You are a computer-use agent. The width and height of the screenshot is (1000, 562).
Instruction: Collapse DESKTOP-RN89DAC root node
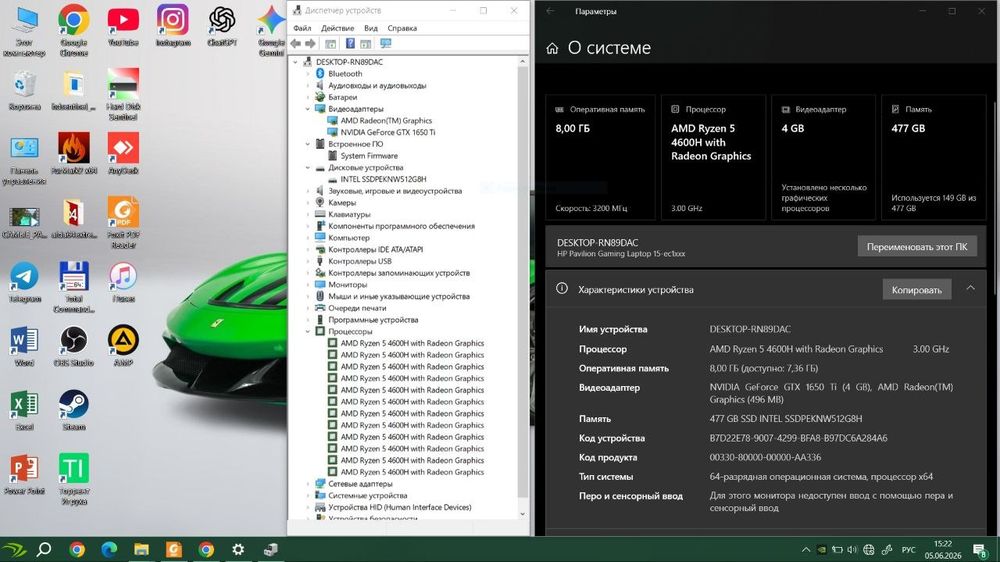[x=295, y=62]
